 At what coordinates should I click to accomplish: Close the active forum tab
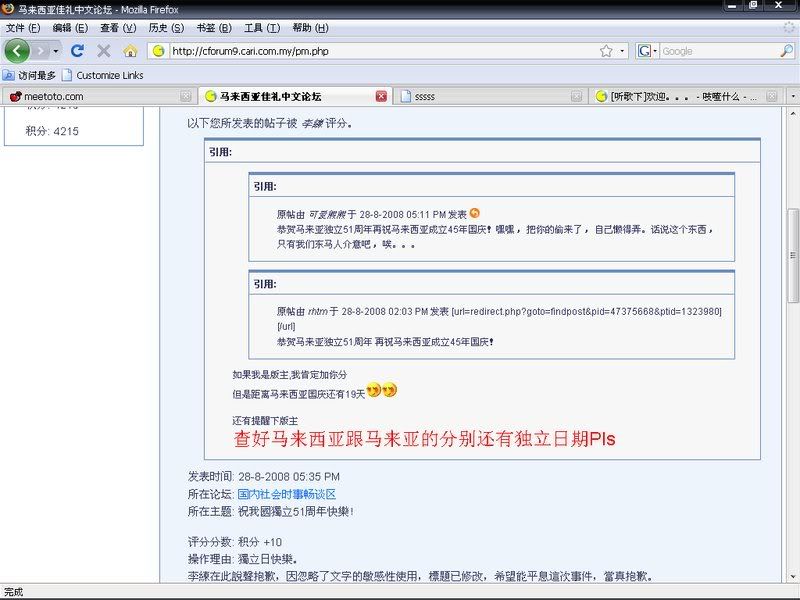click(381, 96)
